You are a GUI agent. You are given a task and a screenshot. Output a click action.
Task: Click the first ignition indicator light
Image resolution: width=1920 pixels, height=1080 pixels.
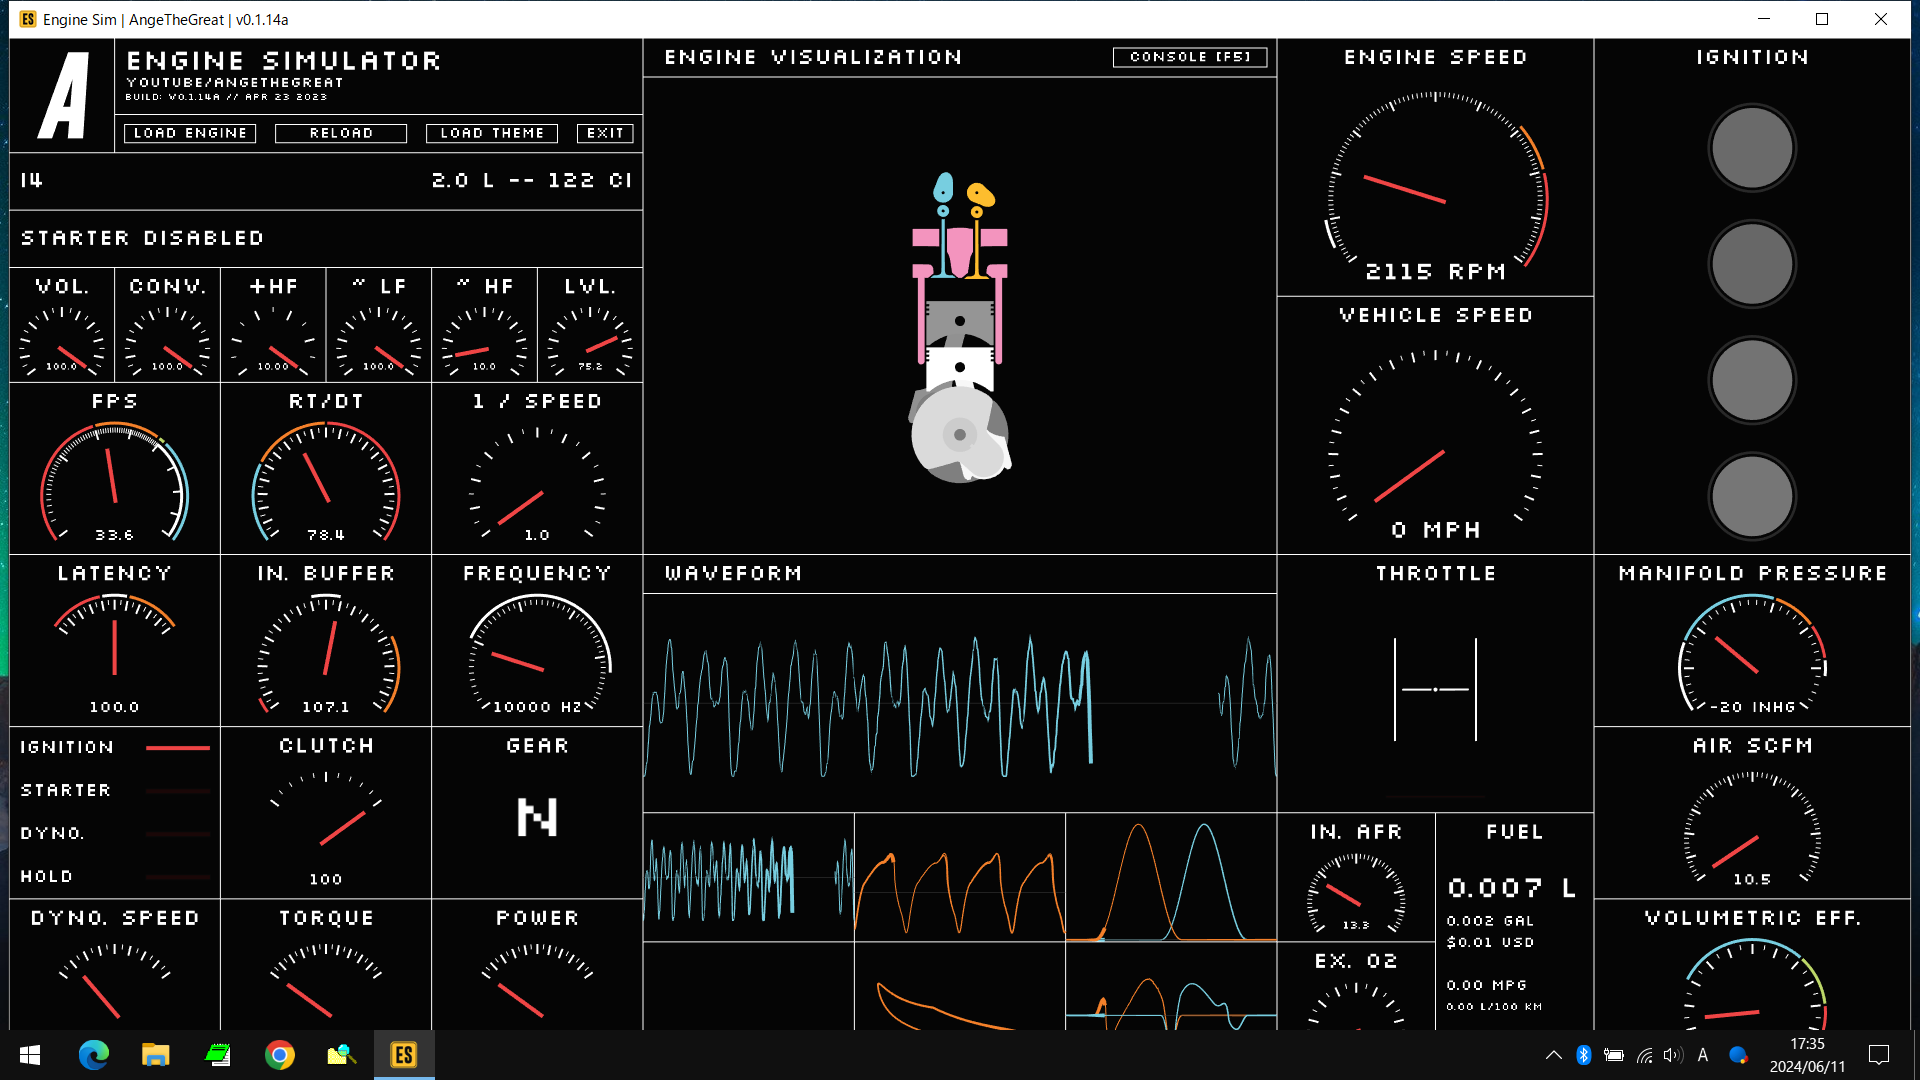pos(1751,147)
